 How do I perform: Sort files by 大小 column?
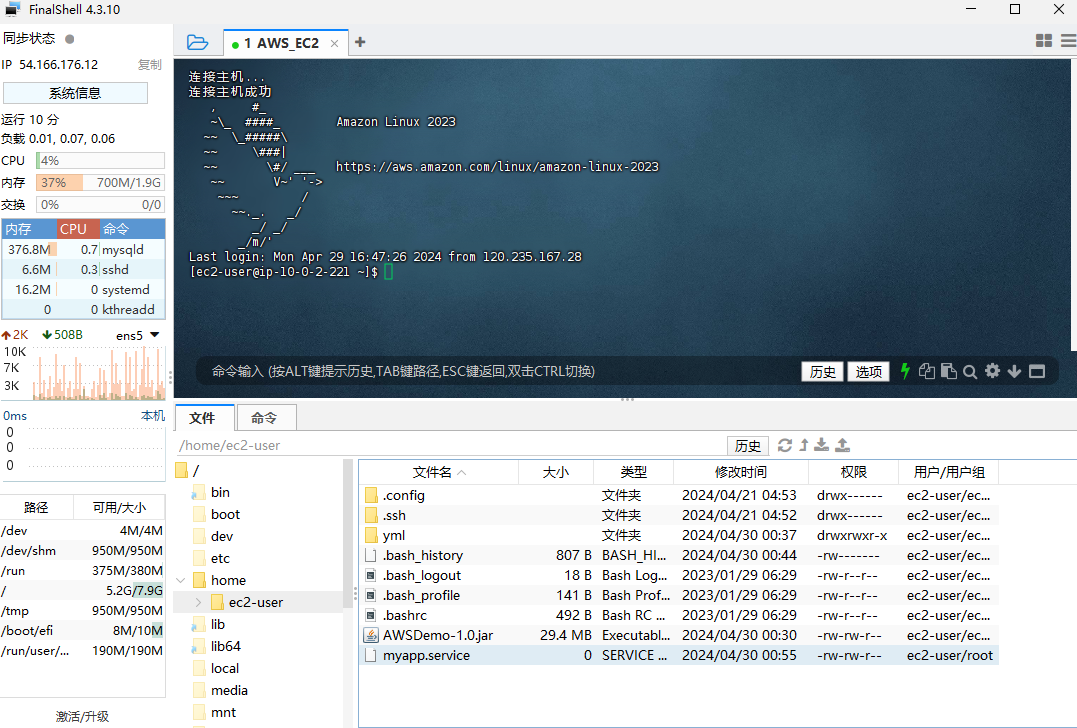[556, 472]
